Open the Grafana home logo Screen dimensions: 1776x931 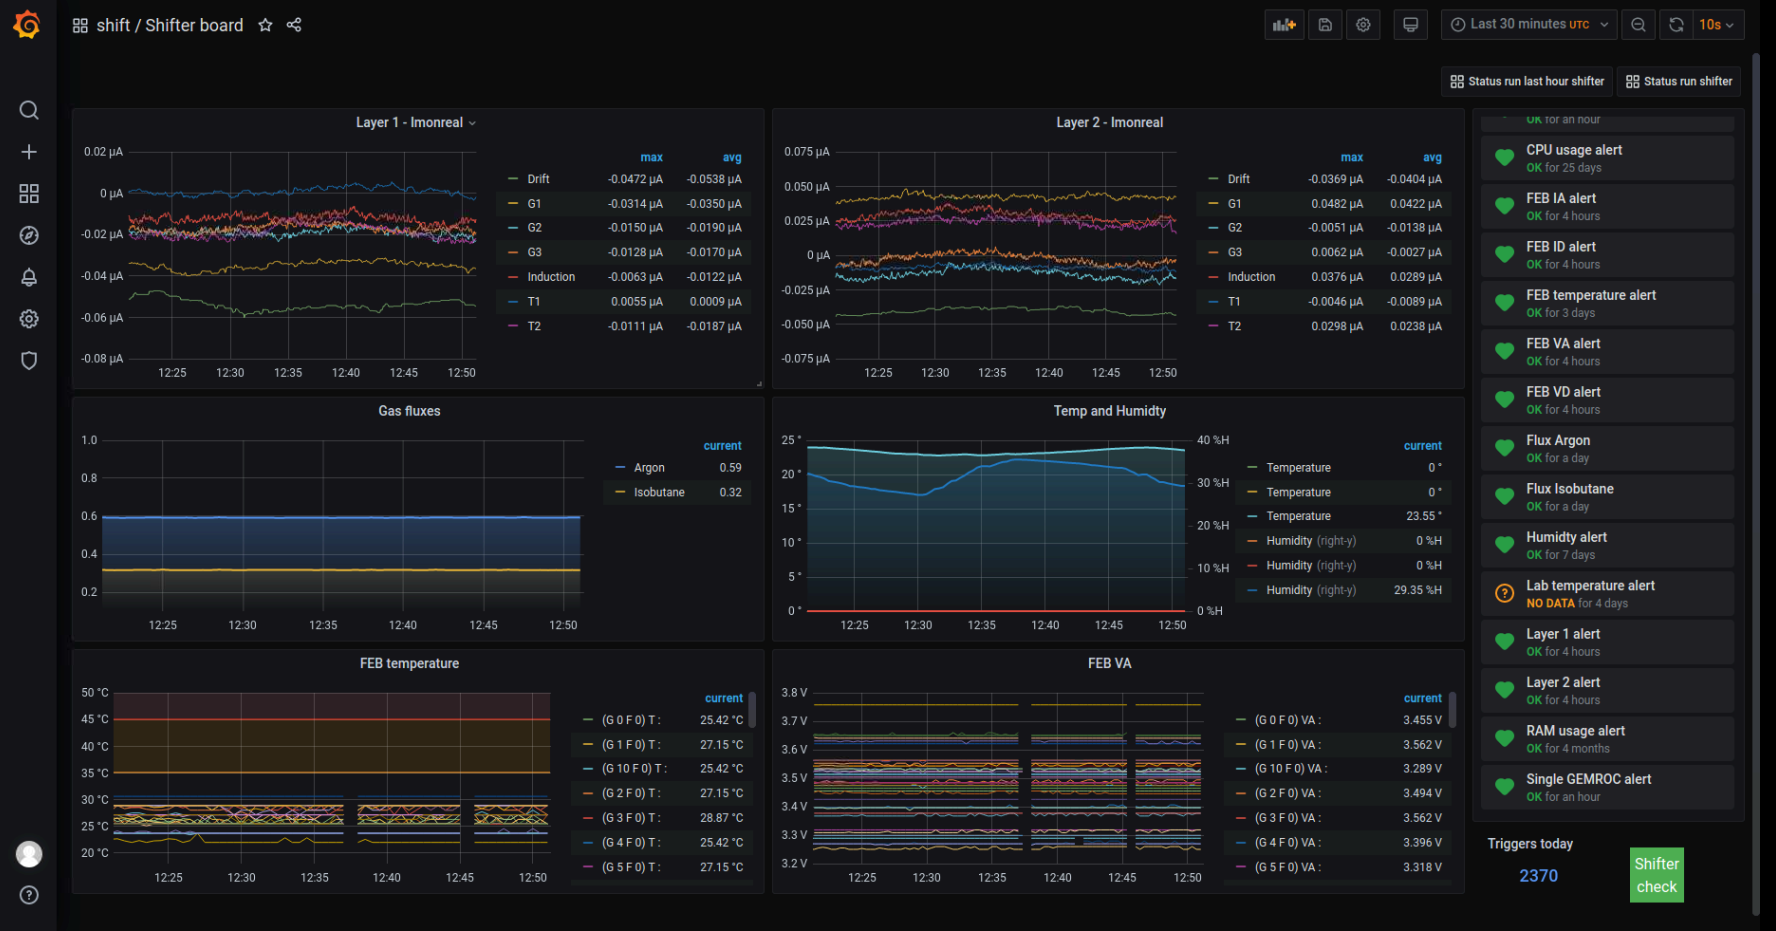tap(28, 24)
